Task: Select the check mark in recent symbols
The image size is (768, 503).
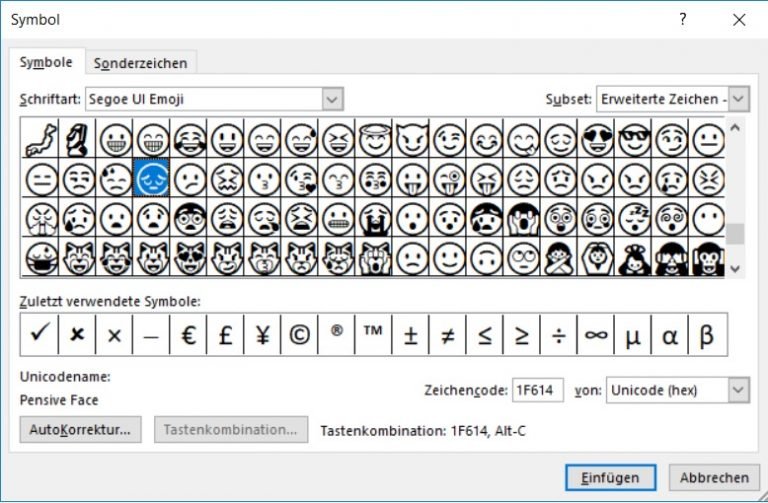Action: (x=39, y=335)
